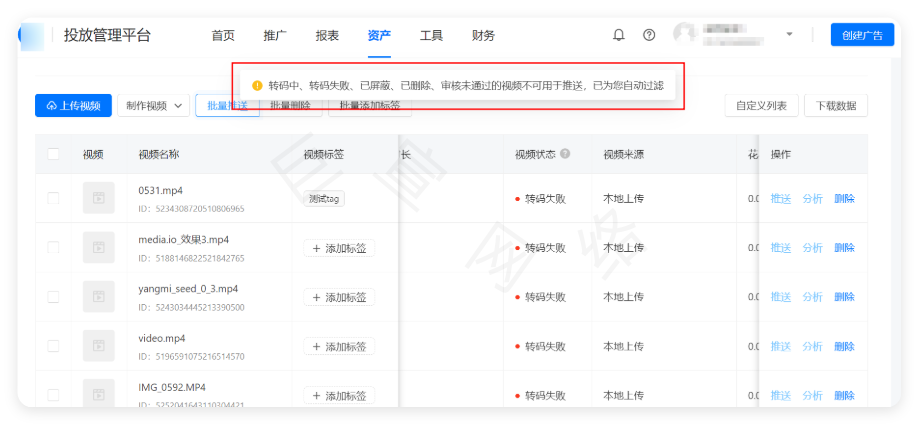
Task: Click the 视频标签 column header
Action: click(x=324, y=155)
